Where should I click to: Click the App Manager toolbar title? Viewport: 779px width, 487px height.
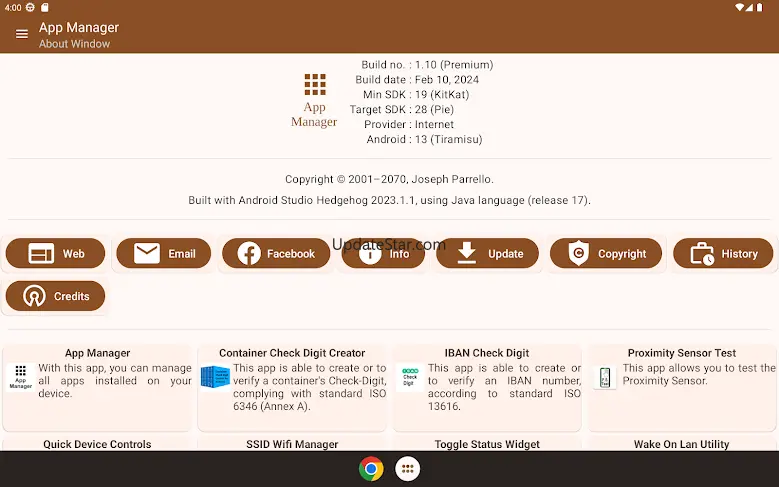(x=79, y=27)
